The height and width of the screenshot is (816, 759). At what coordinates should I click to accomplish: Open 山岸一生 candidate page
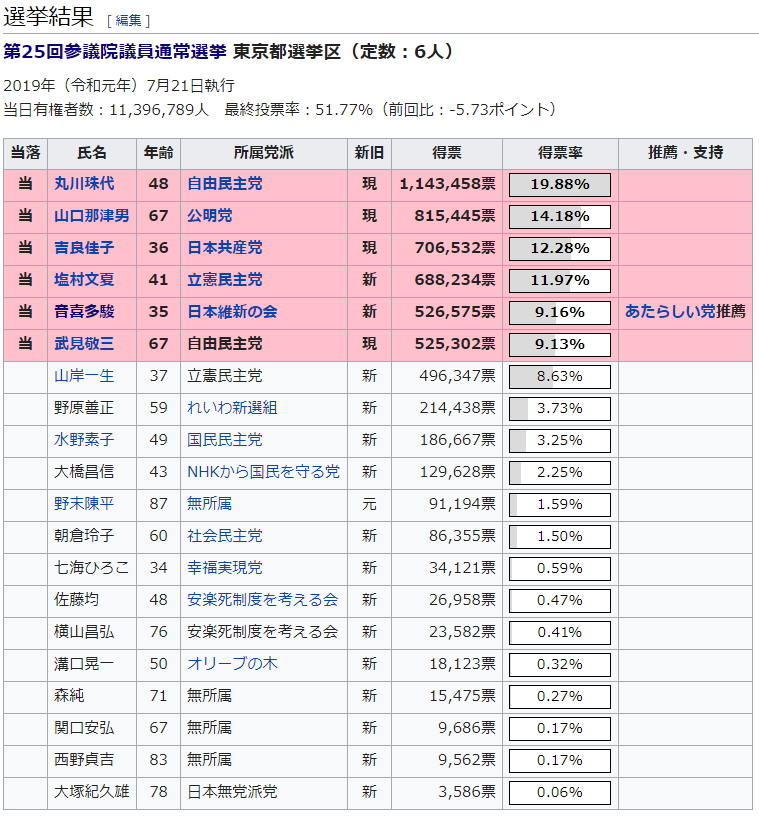pos(84,376)
